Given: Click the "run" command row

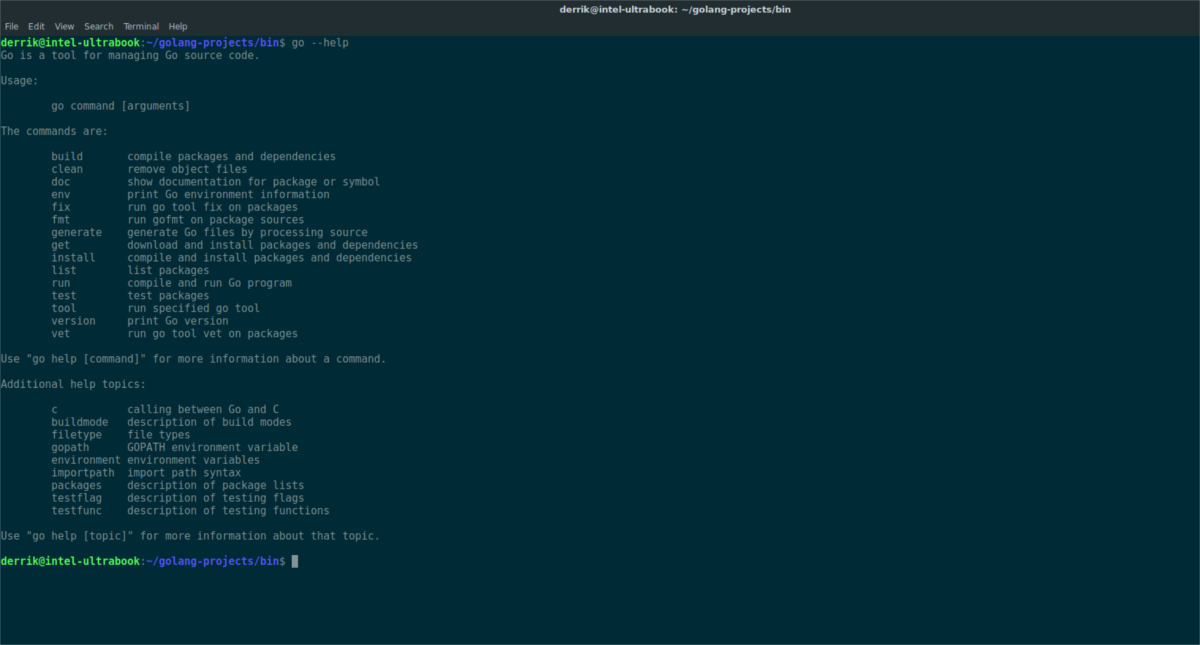Looking at the screenshot, I should 171,283.
